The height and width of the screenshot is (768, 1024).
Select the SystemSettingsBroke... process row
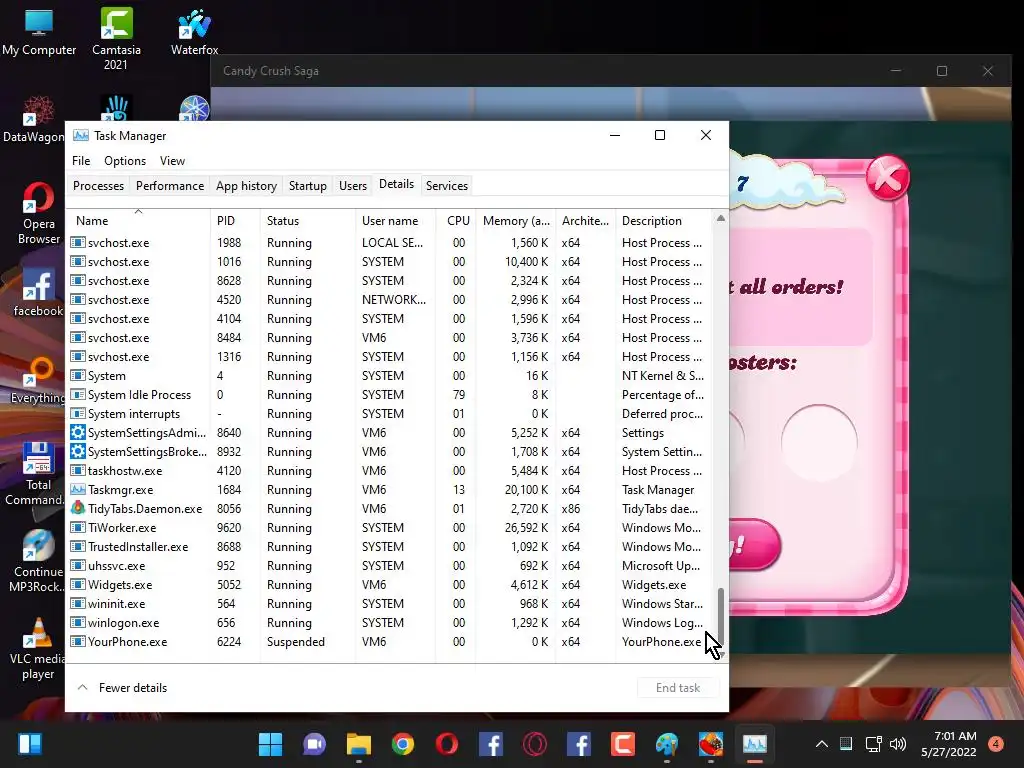(x=390, y=451)
